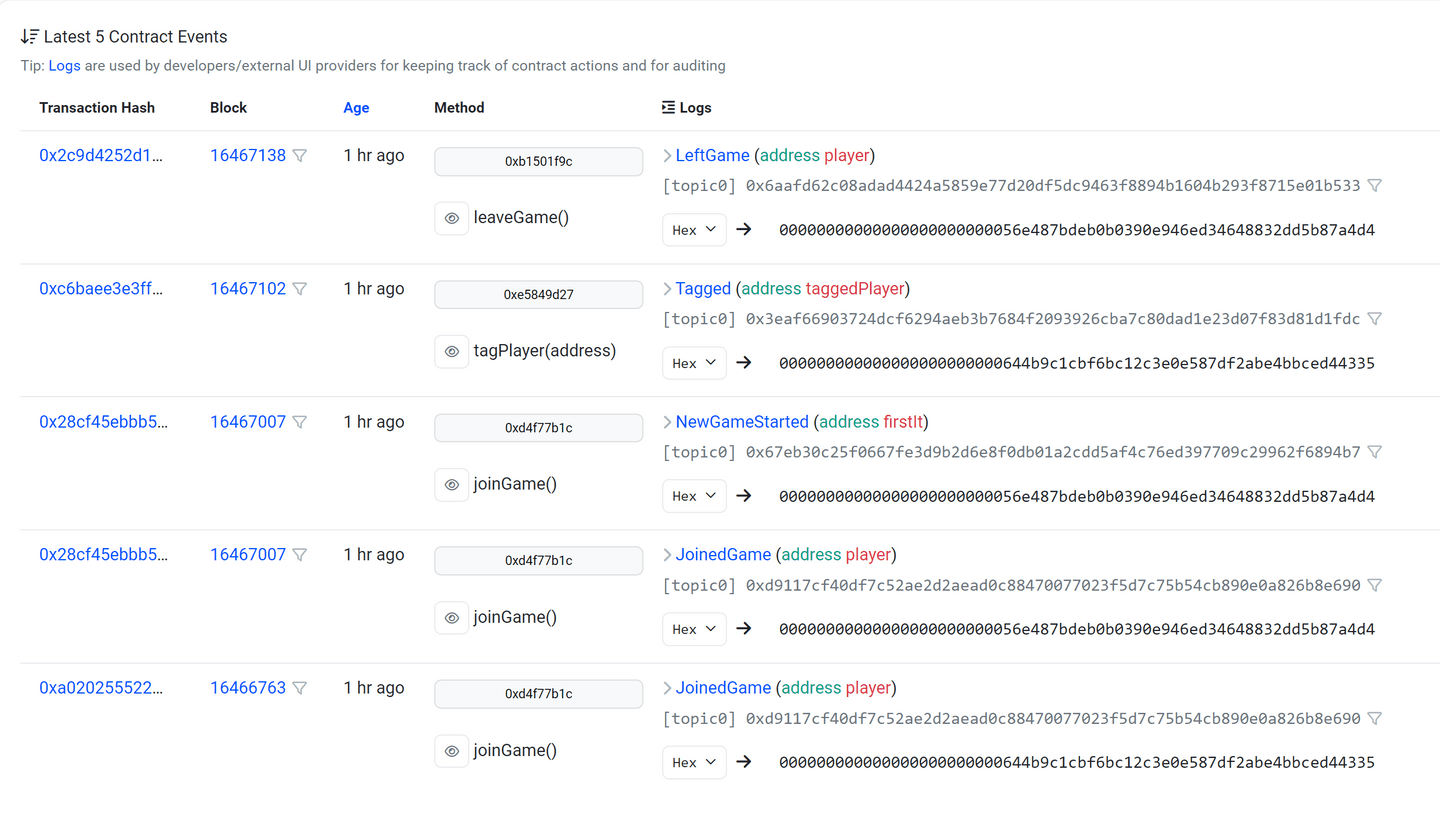
Task: Click the Tagged hex data value
Action: (1077, 363)
